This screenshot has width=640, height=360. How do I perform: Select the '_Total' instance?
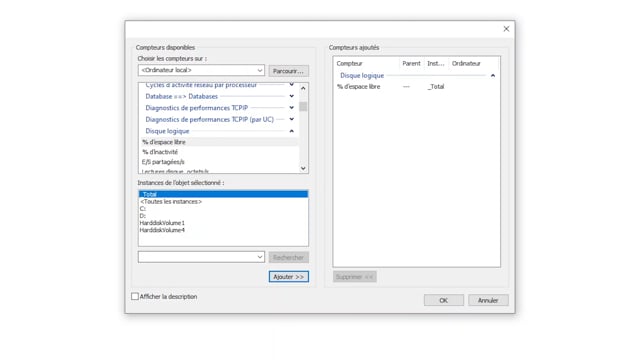tap(223, 194)
